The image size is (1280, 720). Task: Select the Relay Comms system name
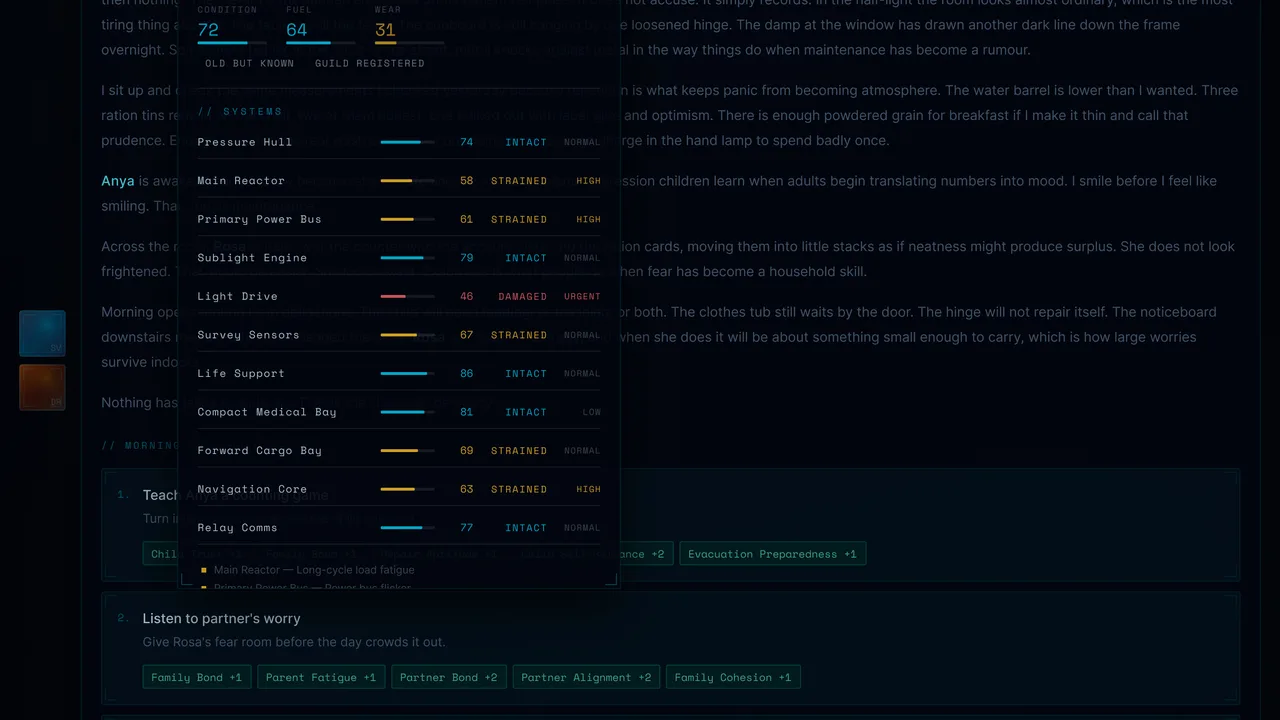tap(238, 528)
